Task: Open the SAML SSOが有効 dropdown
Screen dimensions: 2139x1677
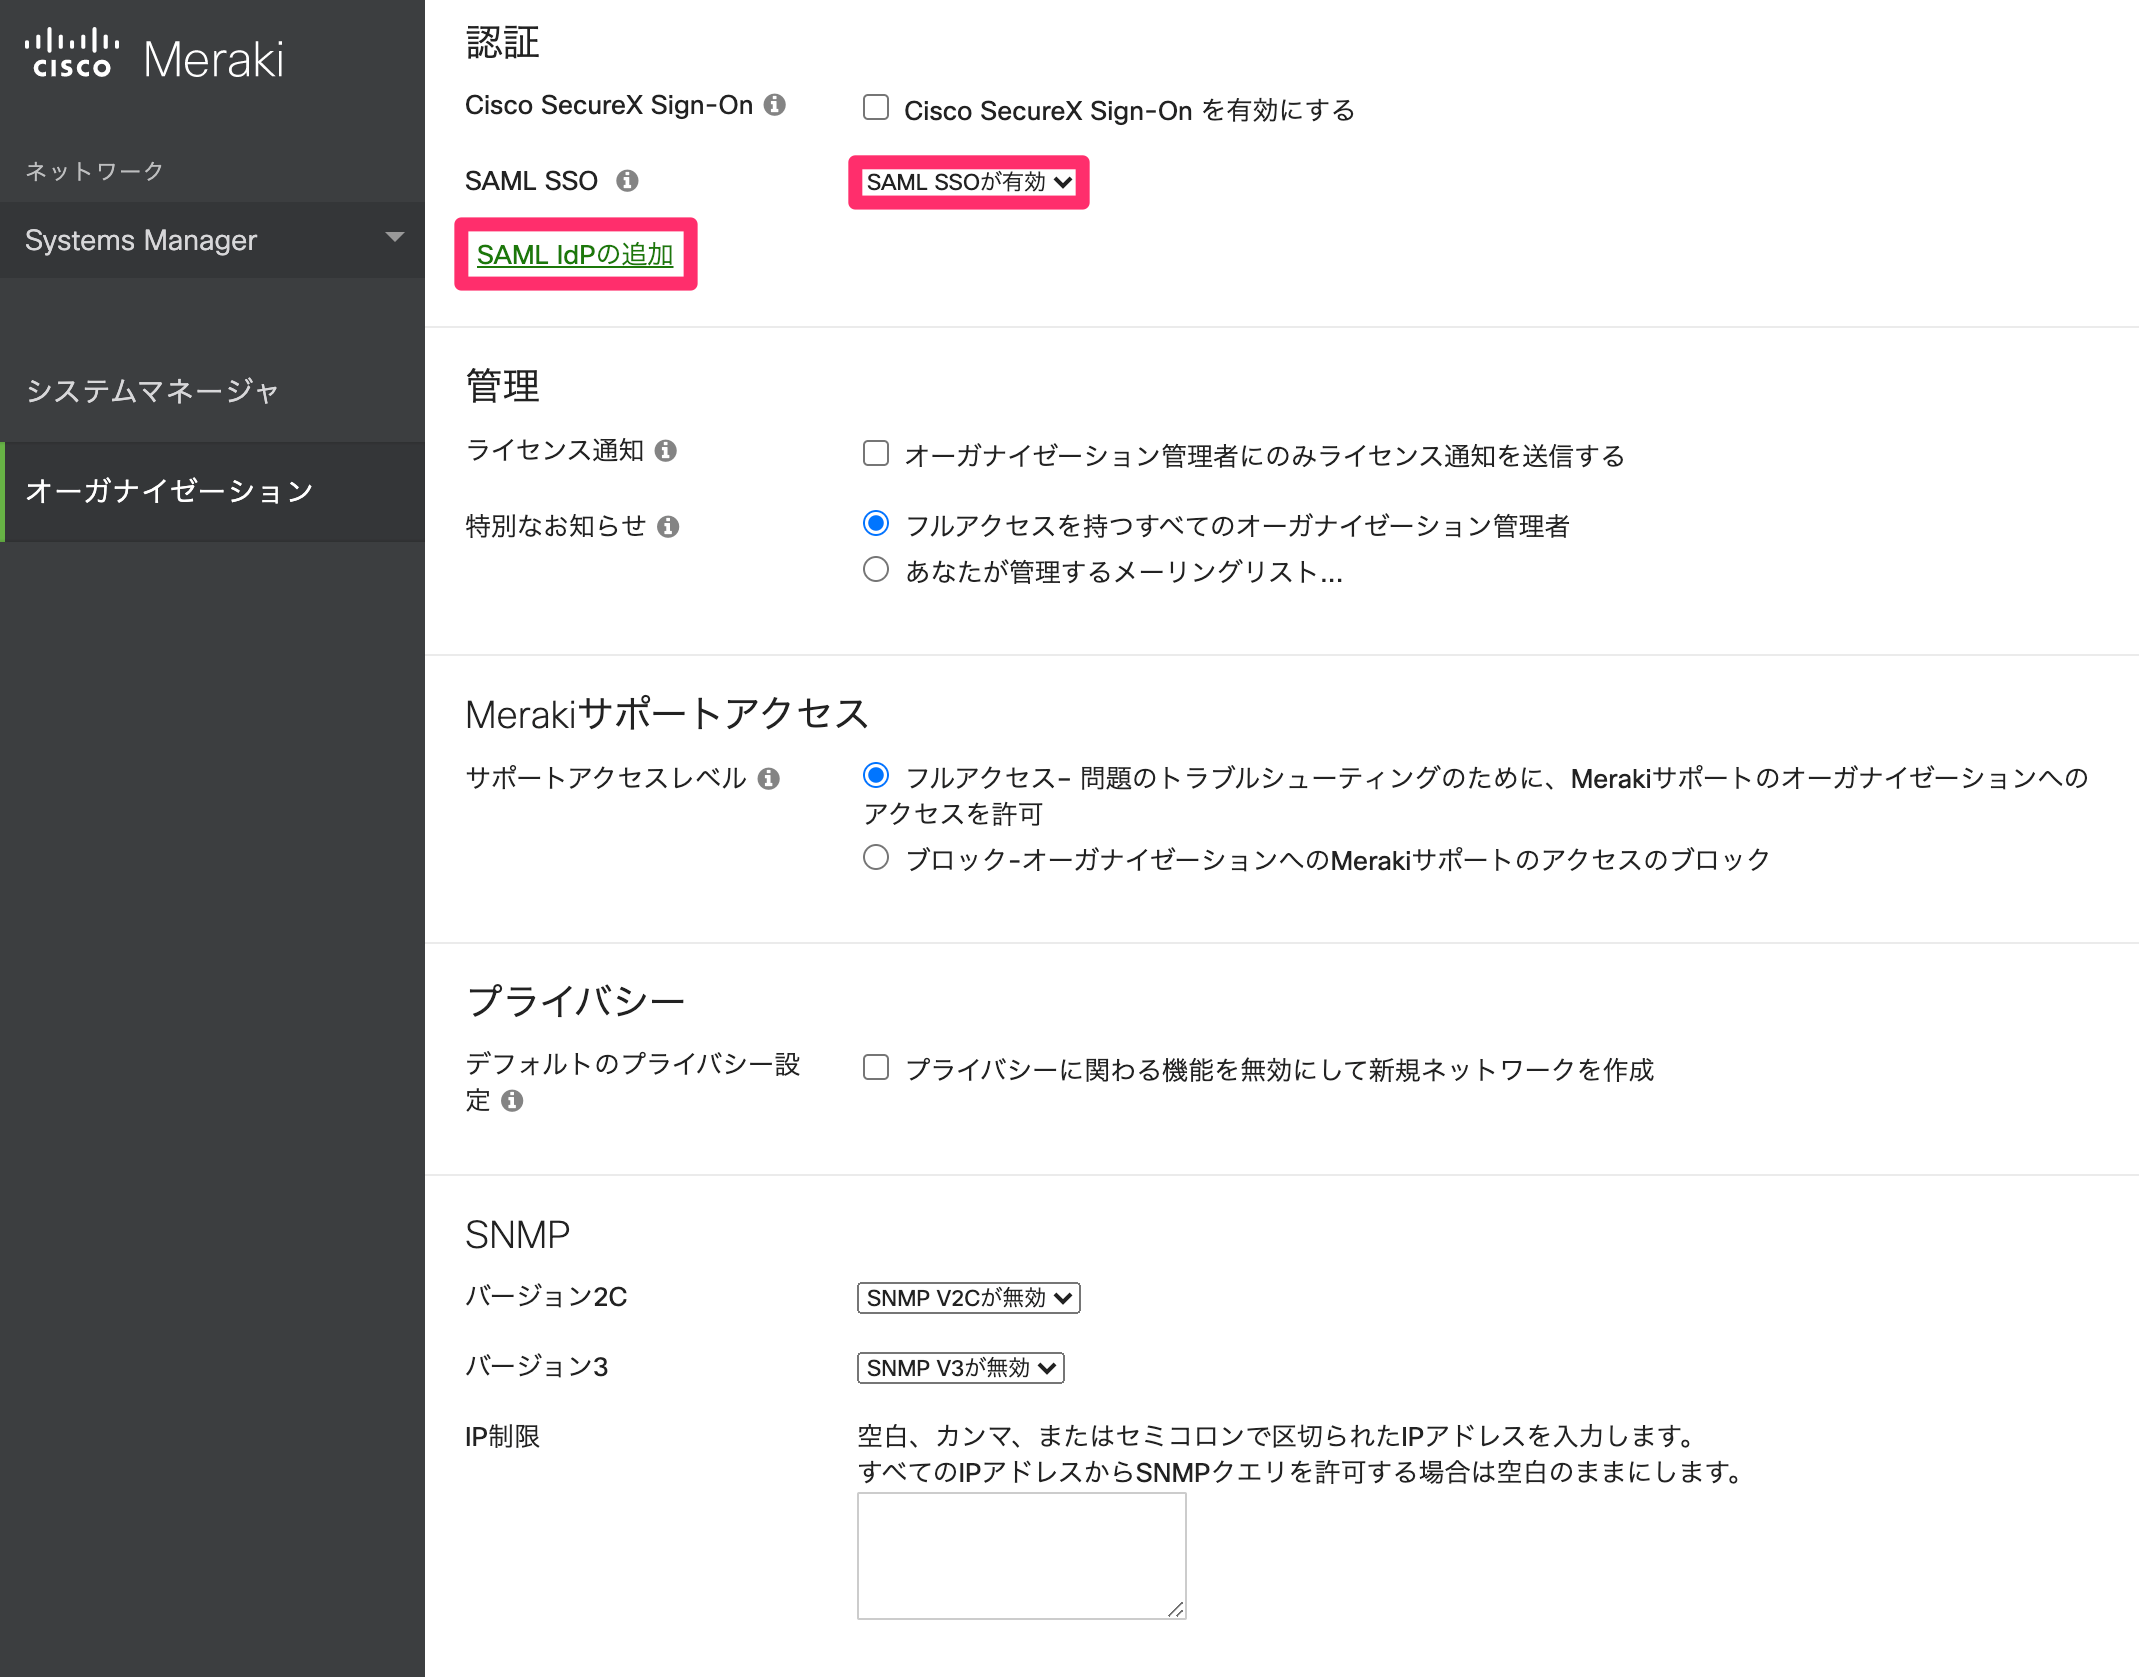Action: (969, 182)
